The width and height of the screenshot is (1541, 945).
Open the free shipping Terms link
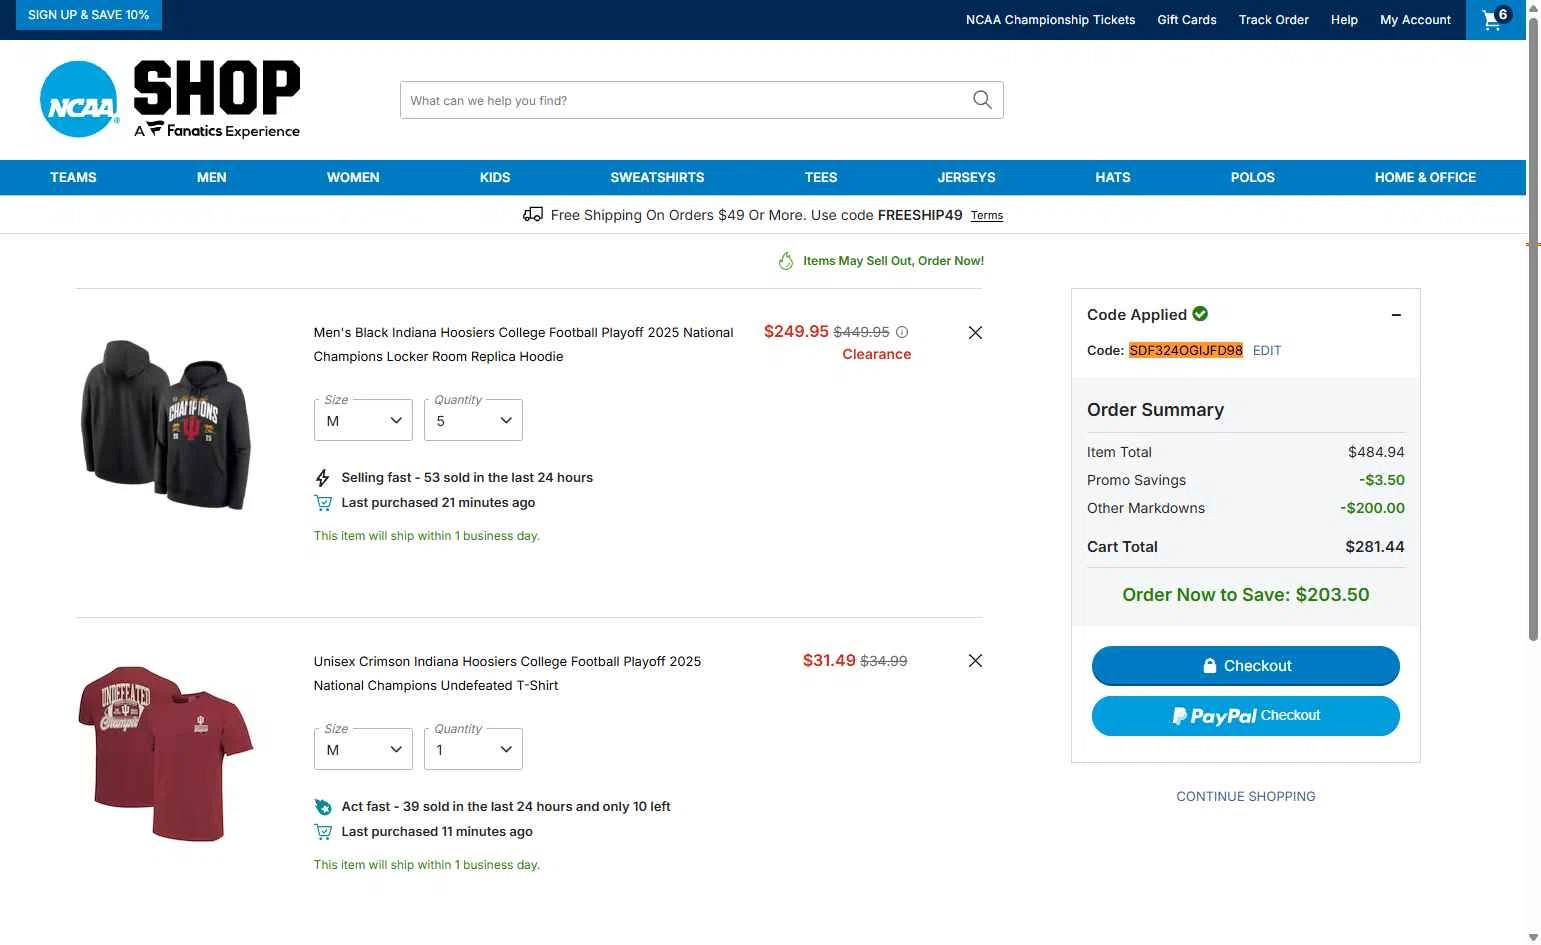[x=986, y=215]
